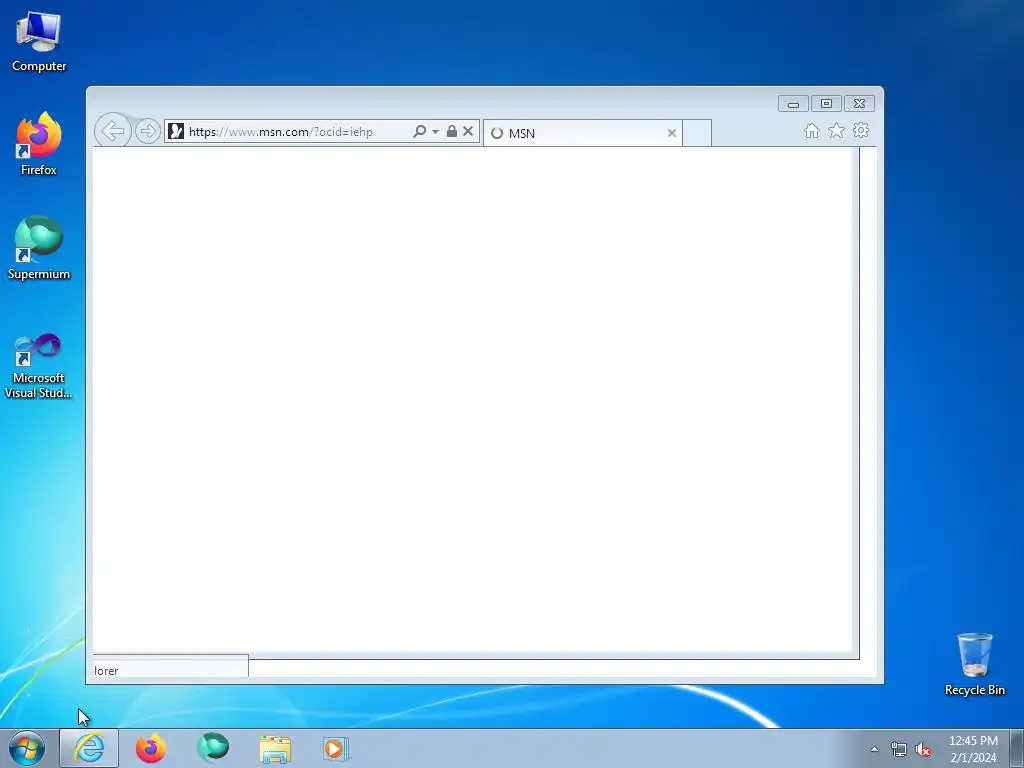Go back with the browser Back arrow
1024x768 pixels.
pyautogui.click(x=112, y=131)
